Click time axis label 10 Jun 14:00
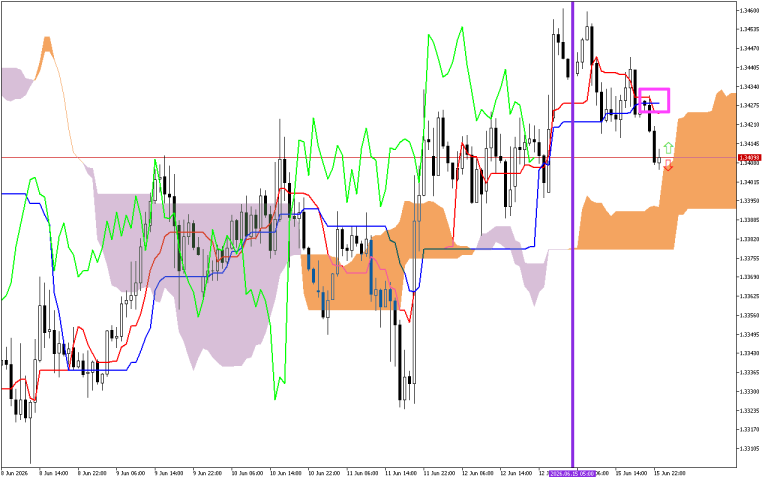This screenshot has width=768, height=480. coord(286,474)
